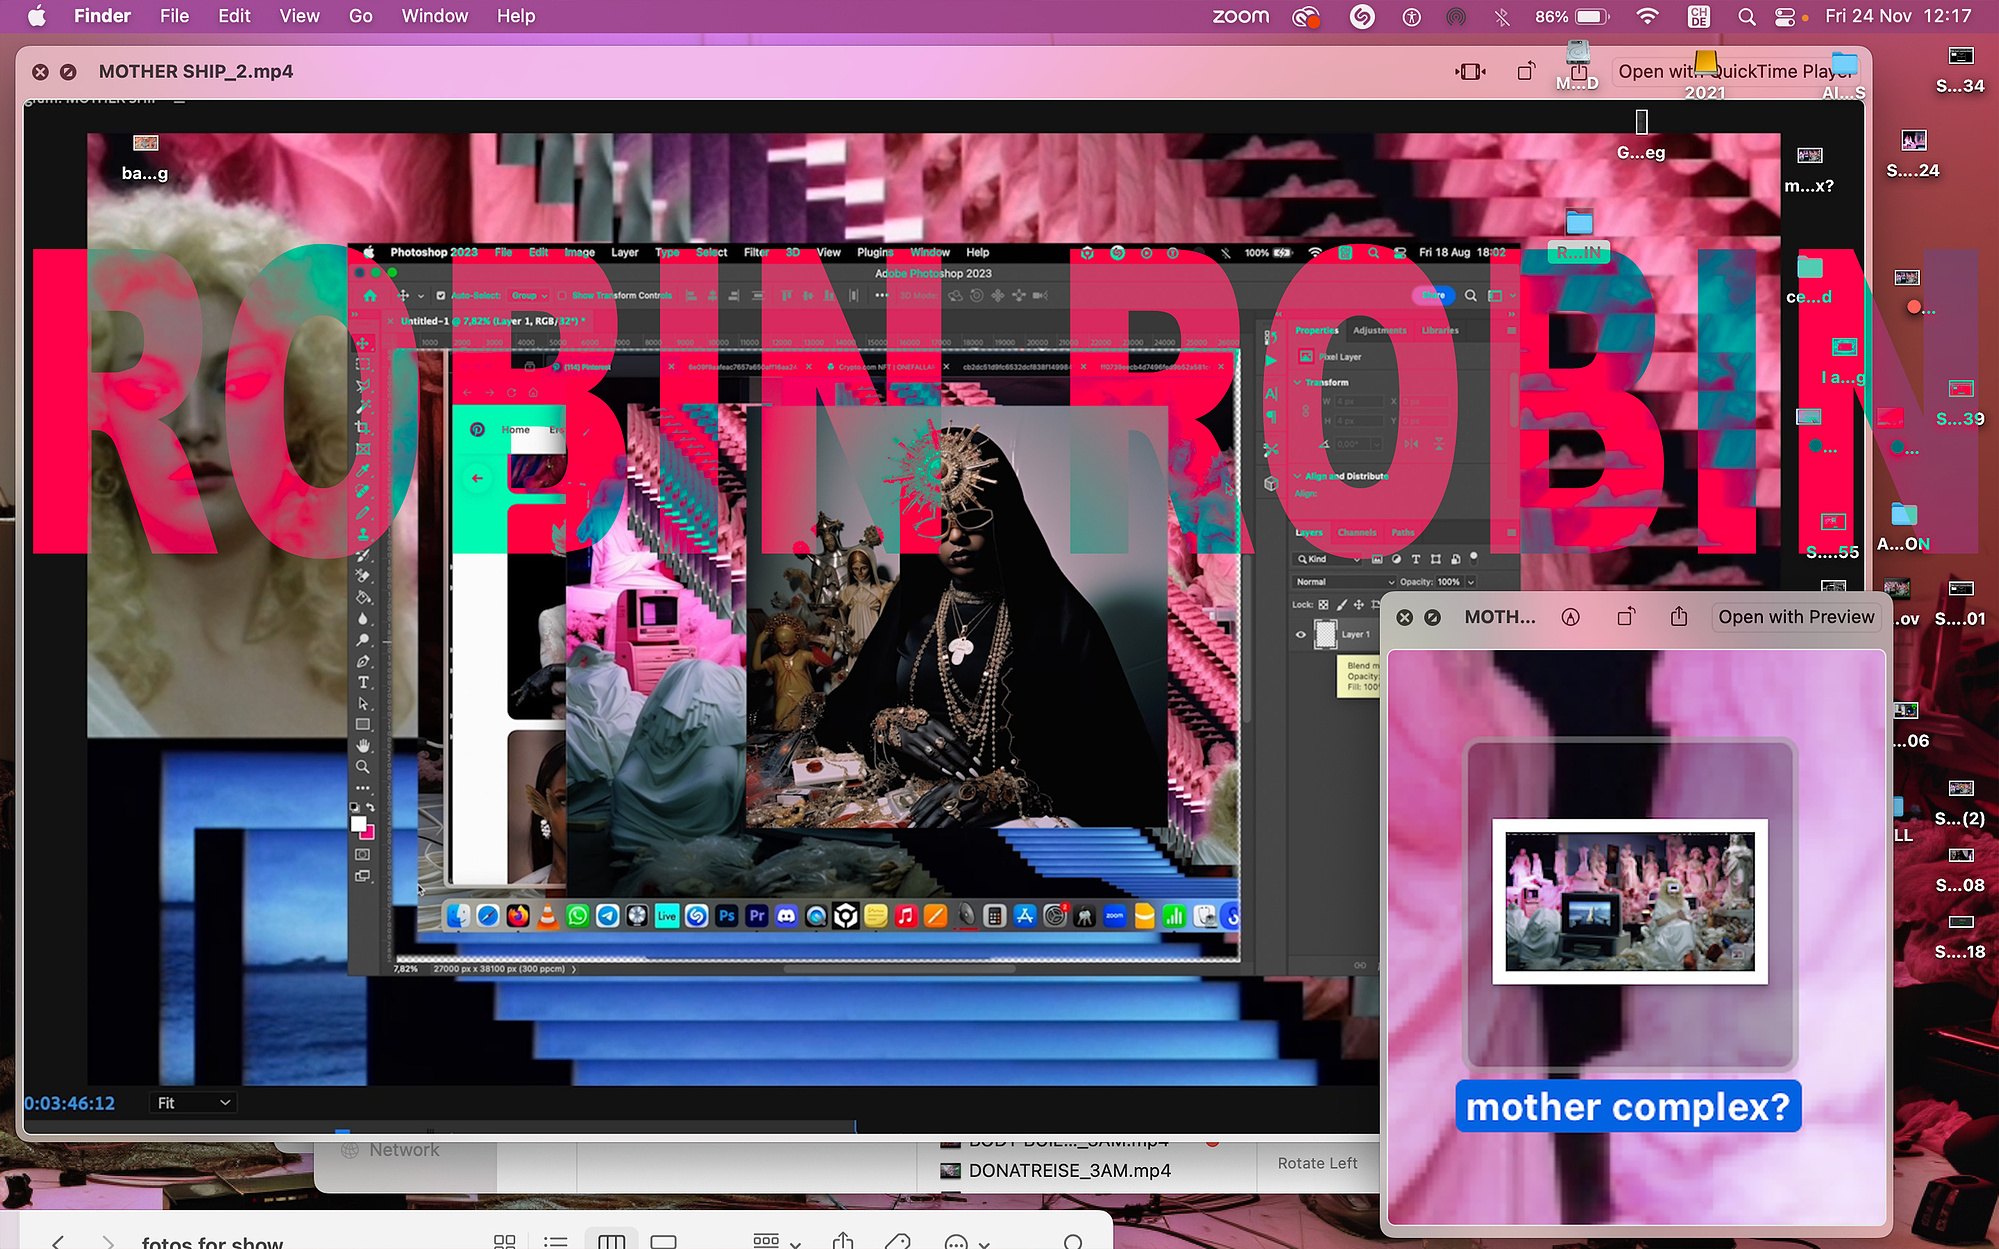Switch to Channels tab in video's Photoshop
1999x1249 pixels.
(x=1356, y=533)
